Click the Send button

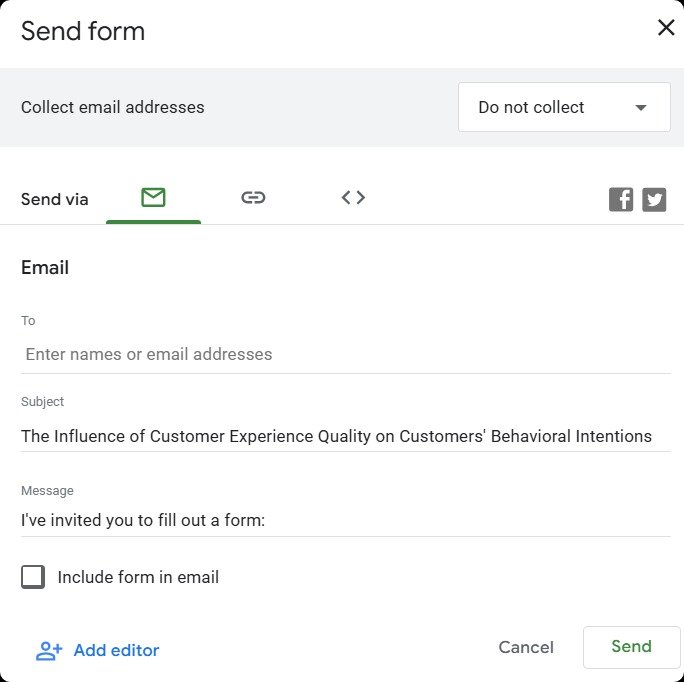631,647
